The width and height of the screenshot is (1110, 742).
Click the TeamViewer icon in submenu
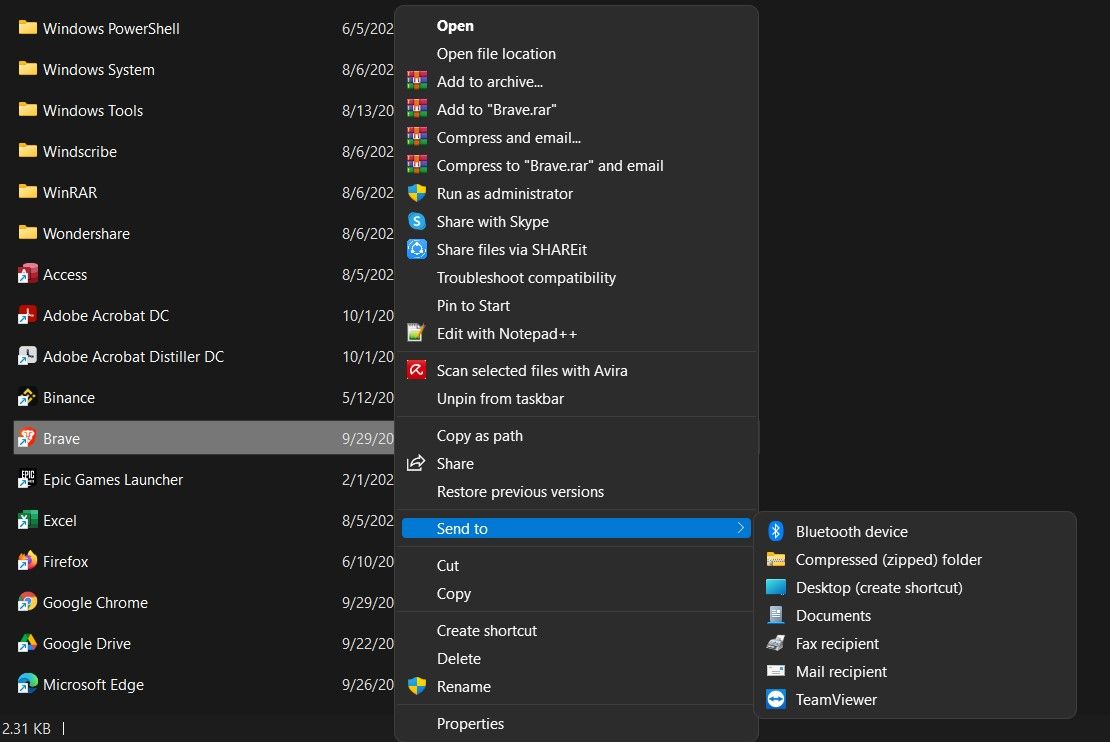(776, 700)
